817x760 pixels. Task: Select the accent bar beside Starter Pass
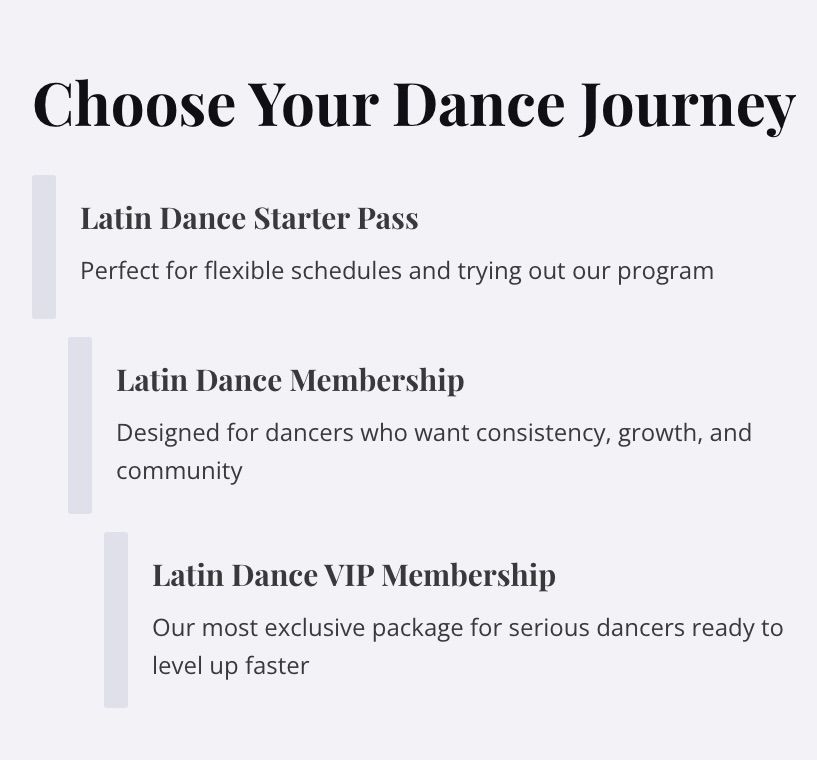(x=44, y=247)
